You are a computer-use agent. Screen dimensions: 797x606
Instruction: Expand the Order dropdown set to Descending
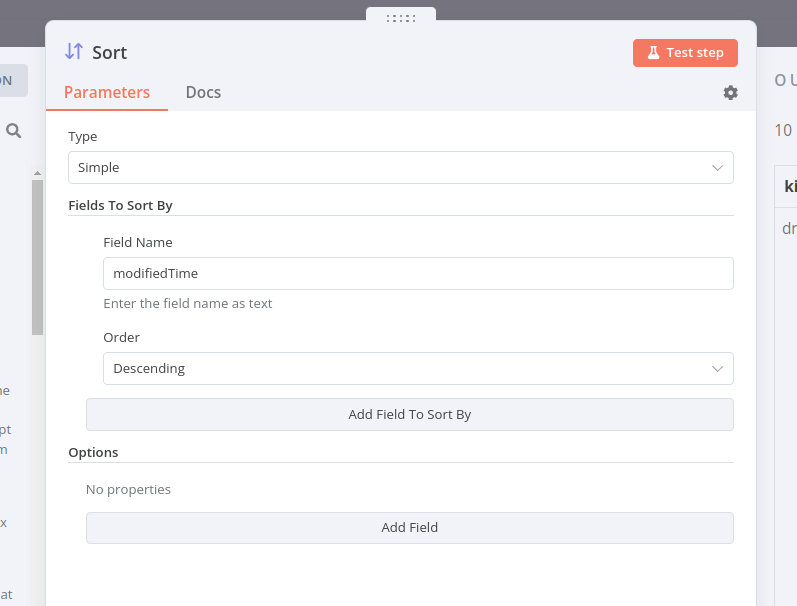tap(400, 369)
